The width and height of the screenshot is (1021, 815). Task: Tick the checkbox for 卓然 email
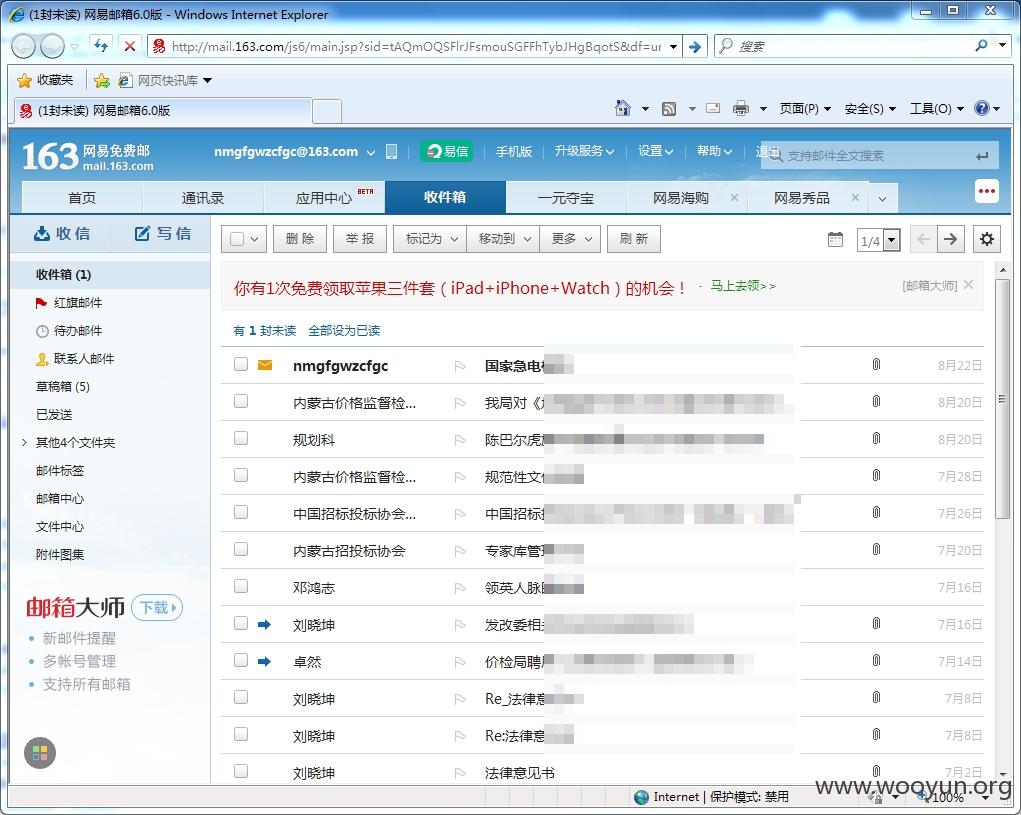[x=241, y=660]
